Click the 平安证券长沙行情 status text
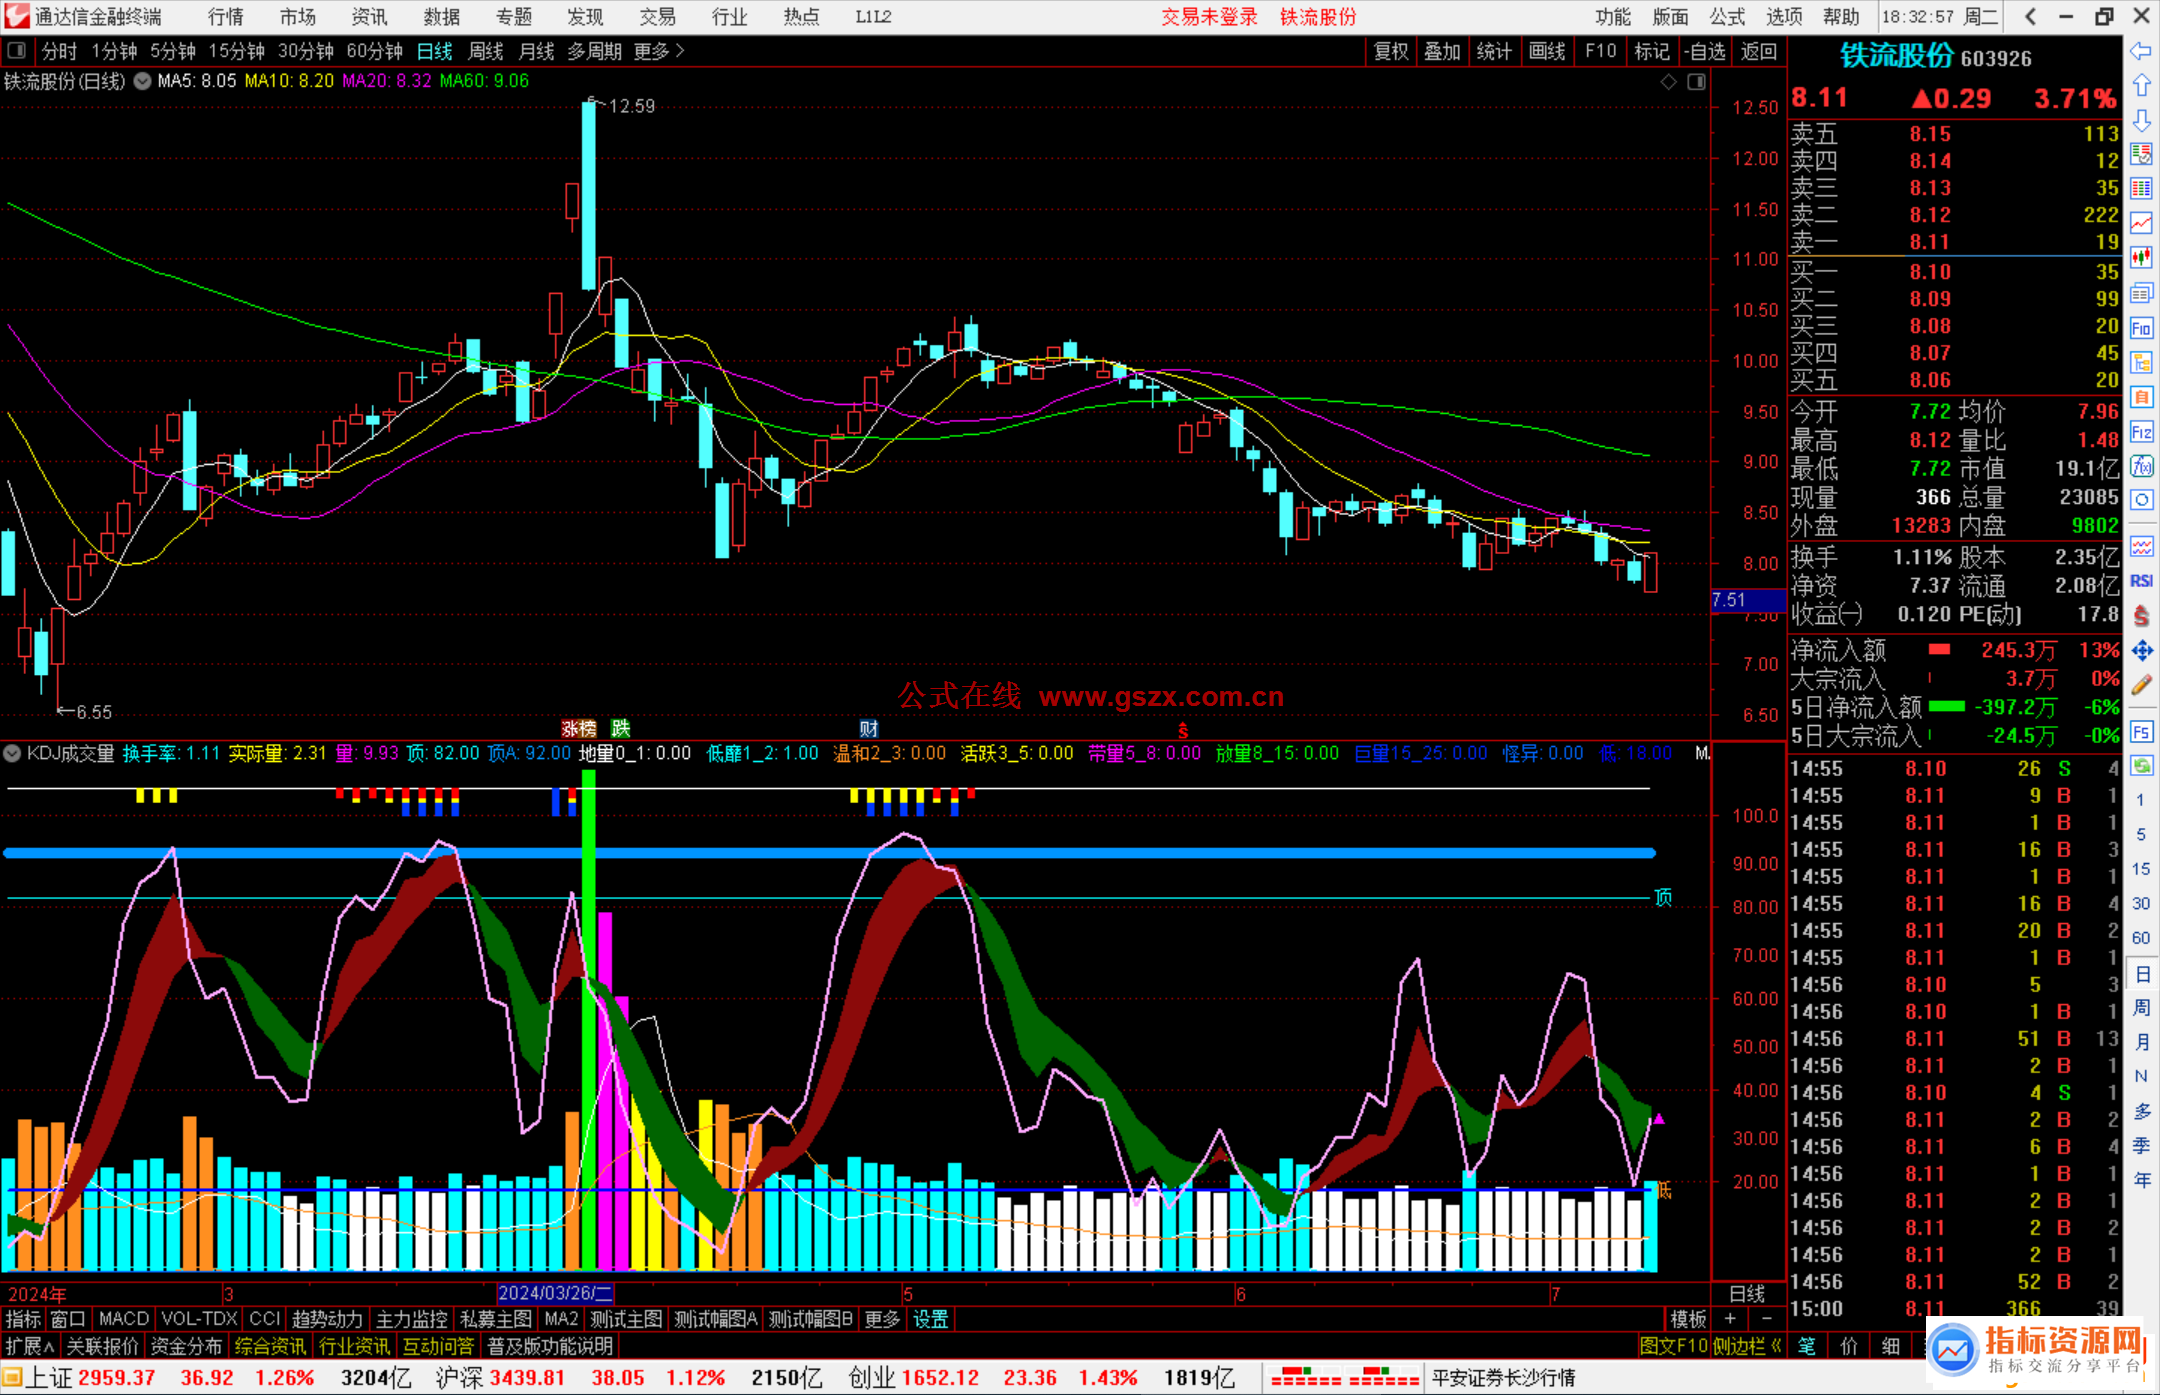 (x=1504, y=1378)
